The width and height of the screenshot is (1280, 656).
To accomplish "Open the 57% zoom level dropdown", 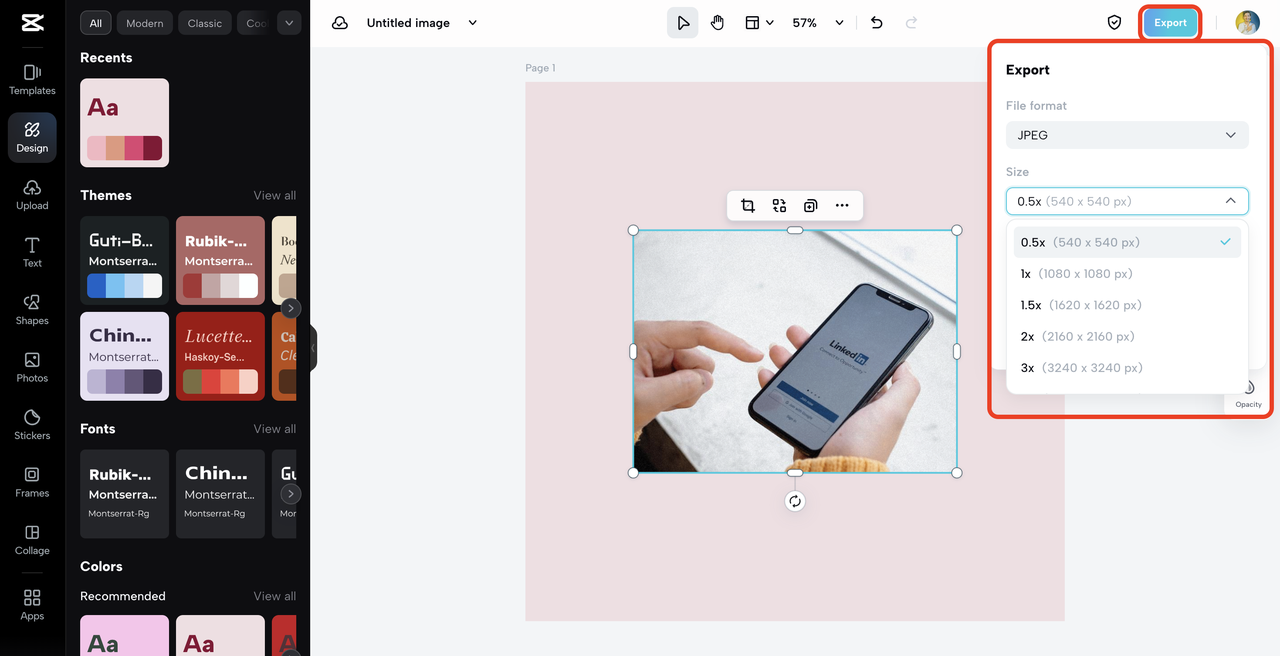I will (x=818, y=23).
